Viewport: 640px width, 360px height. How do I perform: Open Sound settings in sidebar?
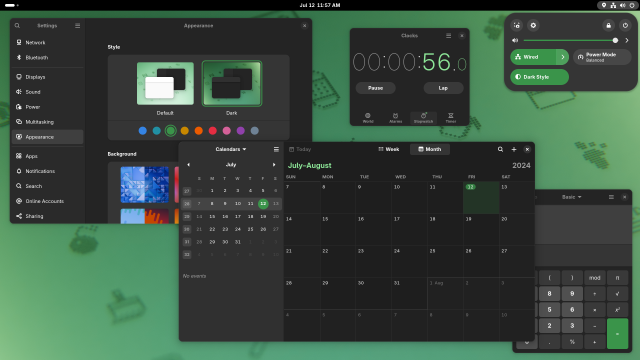click(x=47, y=92)
